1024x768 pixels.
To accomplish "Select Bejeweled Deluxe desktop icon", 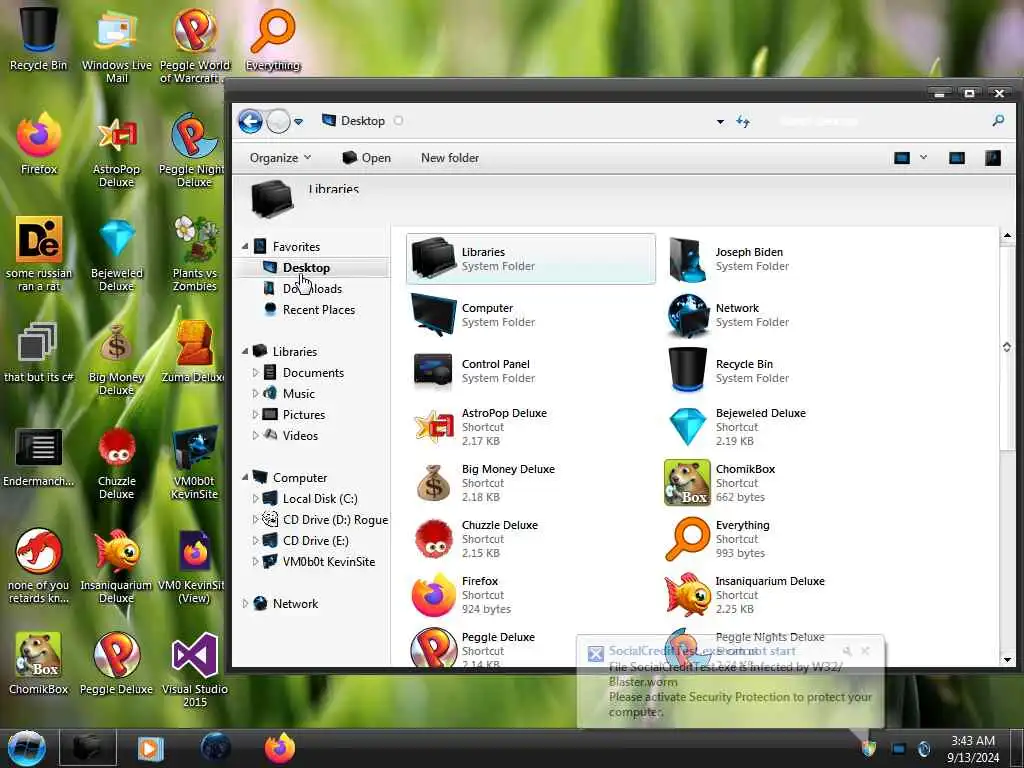I will click(116, 253).
